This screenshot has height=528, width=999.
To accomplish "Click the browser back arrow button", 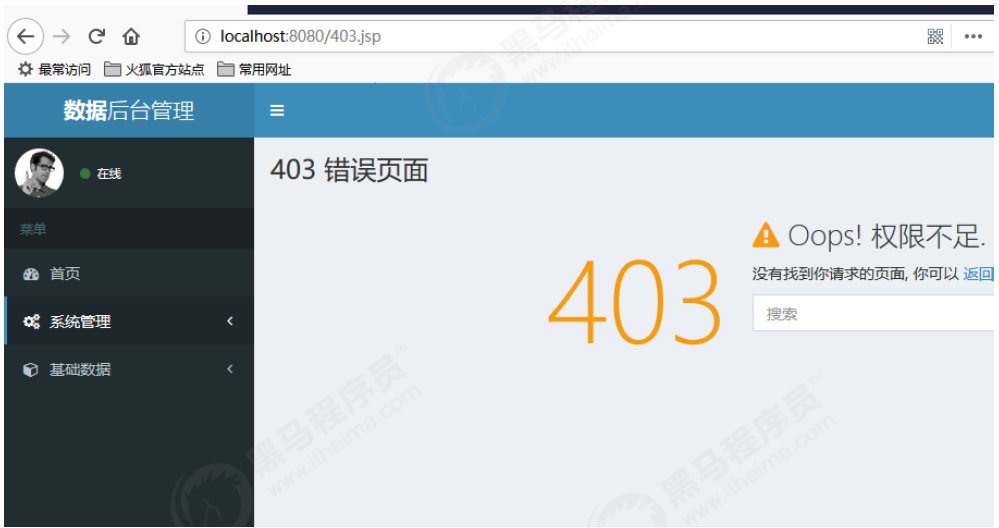I will click(x=25, y=36).
